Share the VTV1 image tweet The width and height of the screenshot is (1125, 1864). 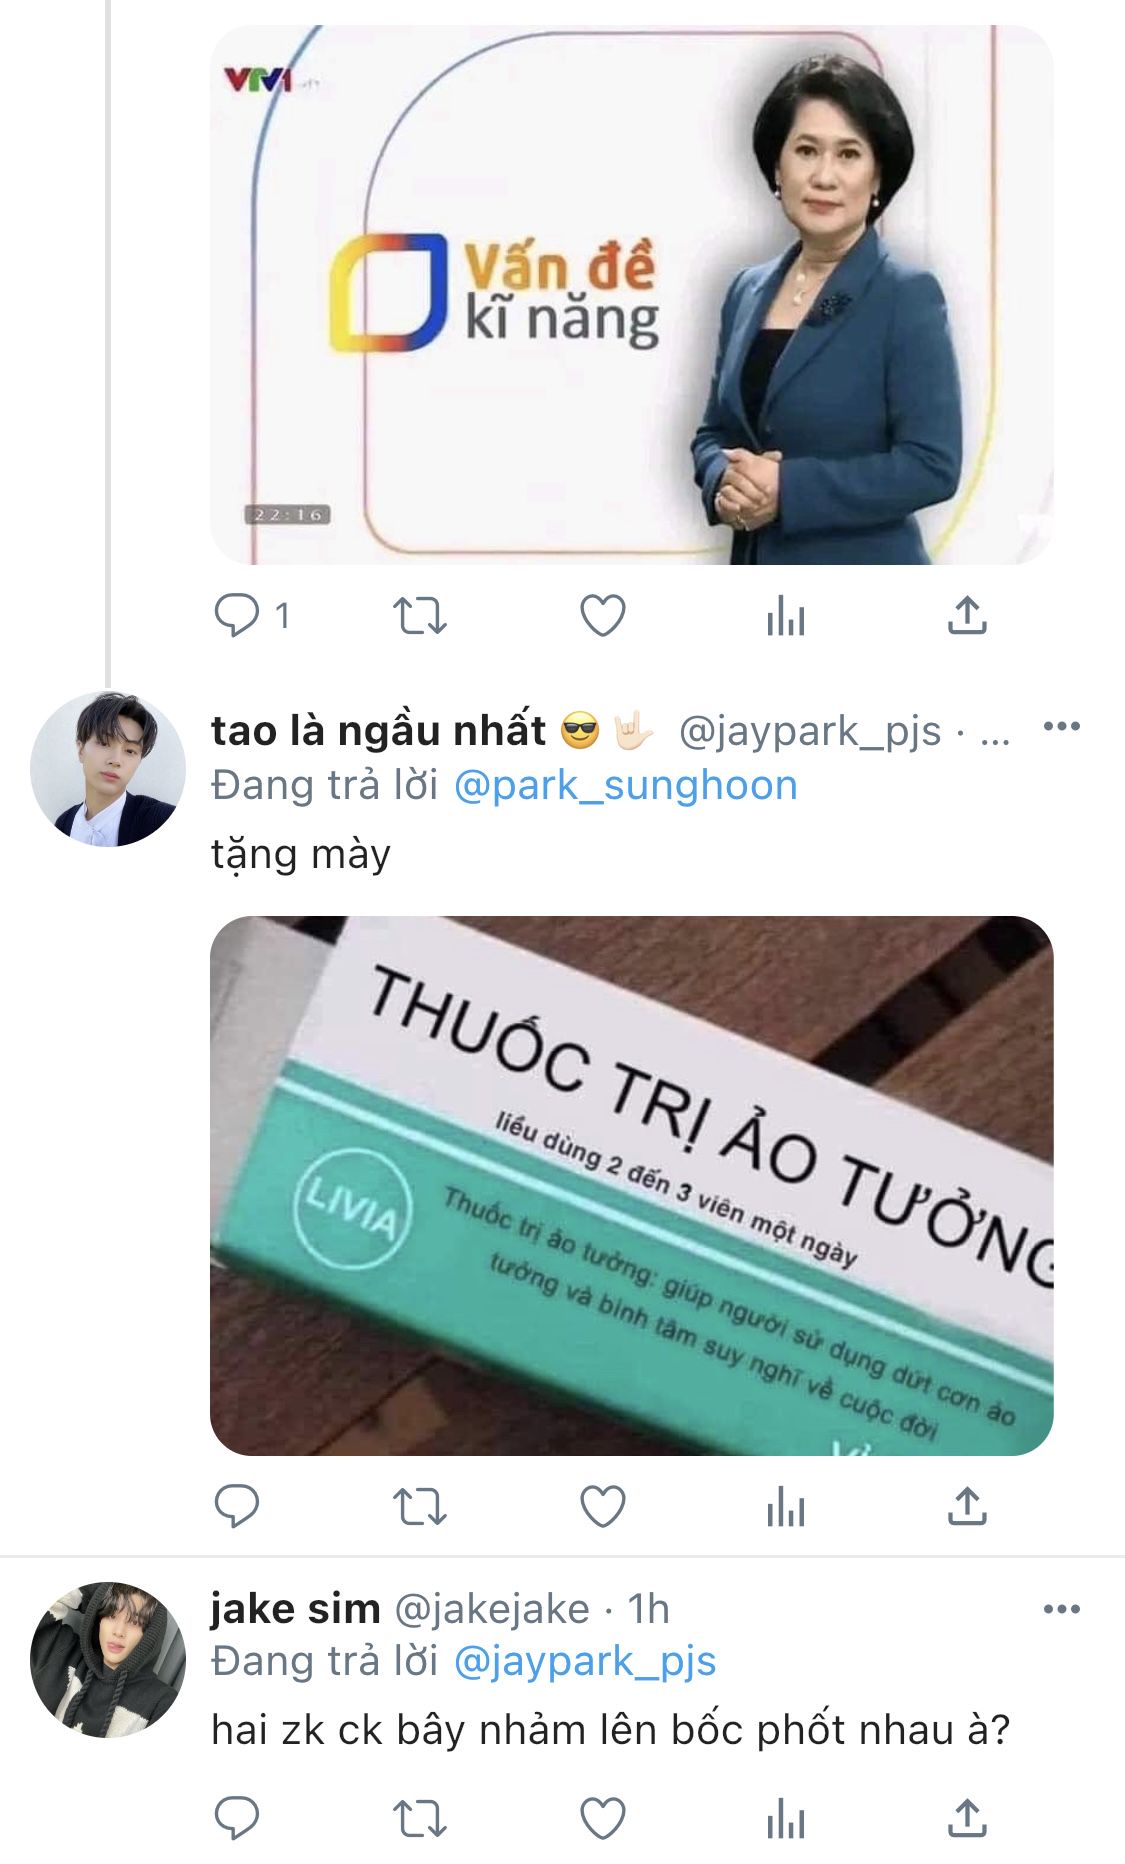pyautogui.click(x=967, y=616)
